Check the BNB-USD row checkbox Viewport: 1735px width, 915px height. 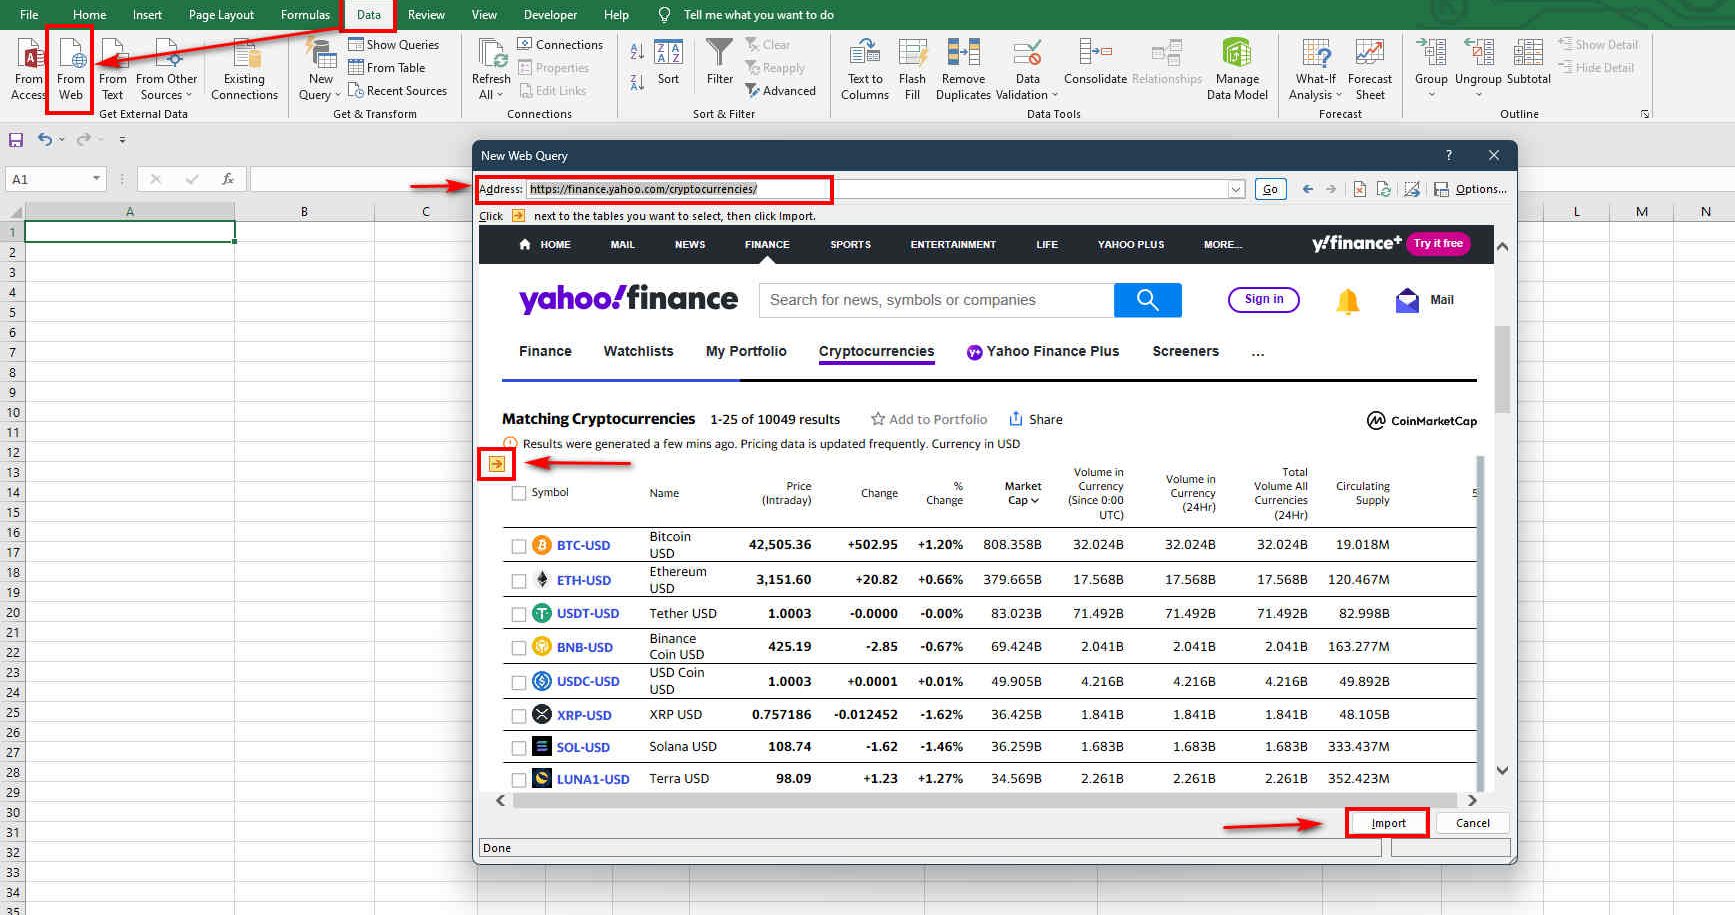click(518, 648)
